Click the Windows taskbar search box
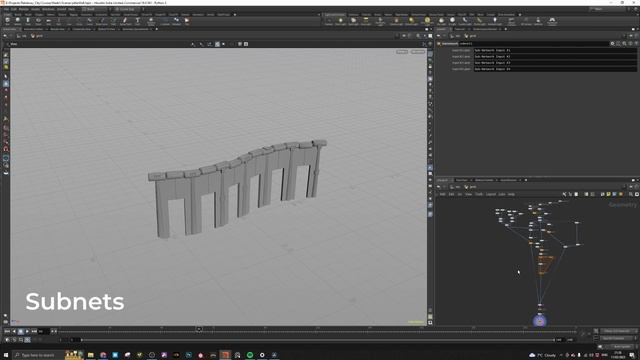Viewport: 640px width, 360px height. pos(38,355)
